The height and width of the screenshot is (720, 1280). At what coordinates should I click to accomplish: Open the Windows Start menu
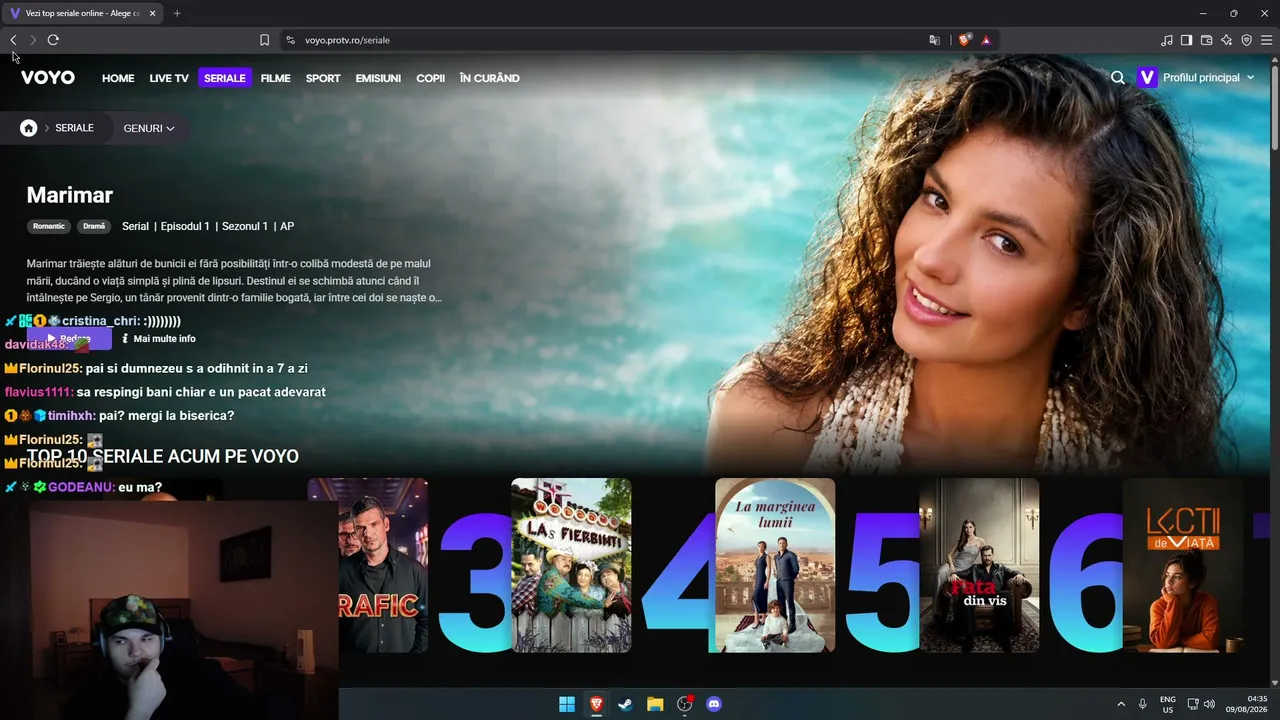(567, 704)
